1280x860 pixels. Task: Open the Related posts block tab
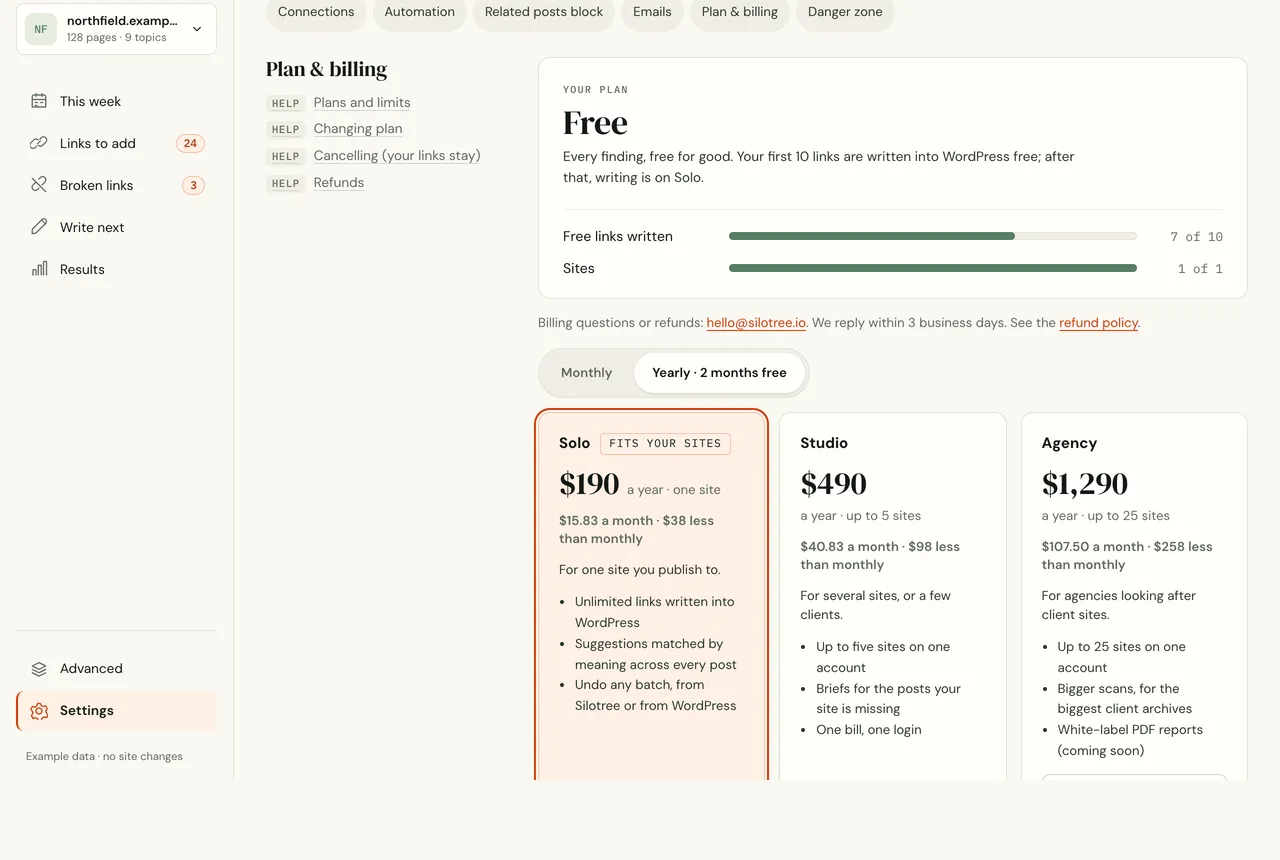point(544,12)
